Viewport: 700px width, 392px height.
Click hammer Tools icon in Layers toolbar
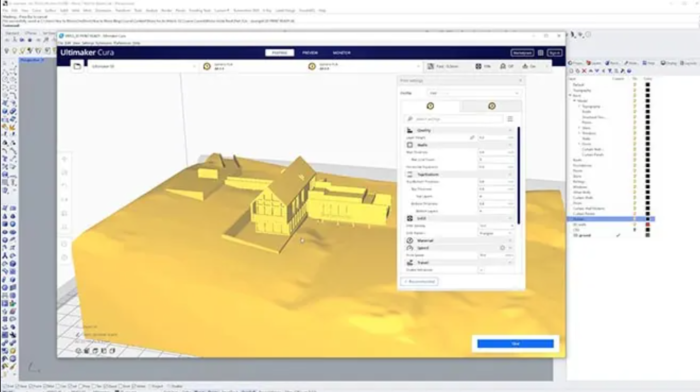622,71
